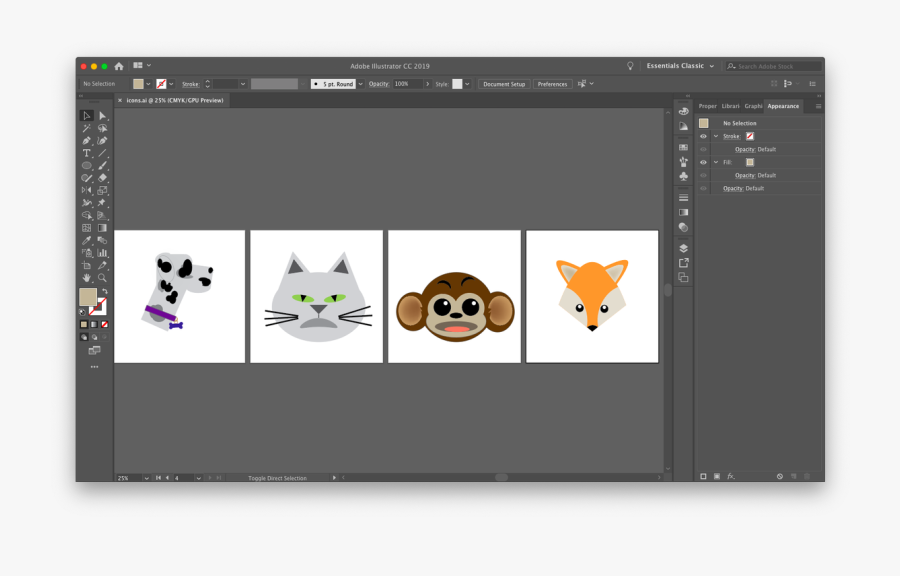The height and width of the screenshot is (576, 900).
Task: Activate the Zoom tool
Action: point(102,277)
